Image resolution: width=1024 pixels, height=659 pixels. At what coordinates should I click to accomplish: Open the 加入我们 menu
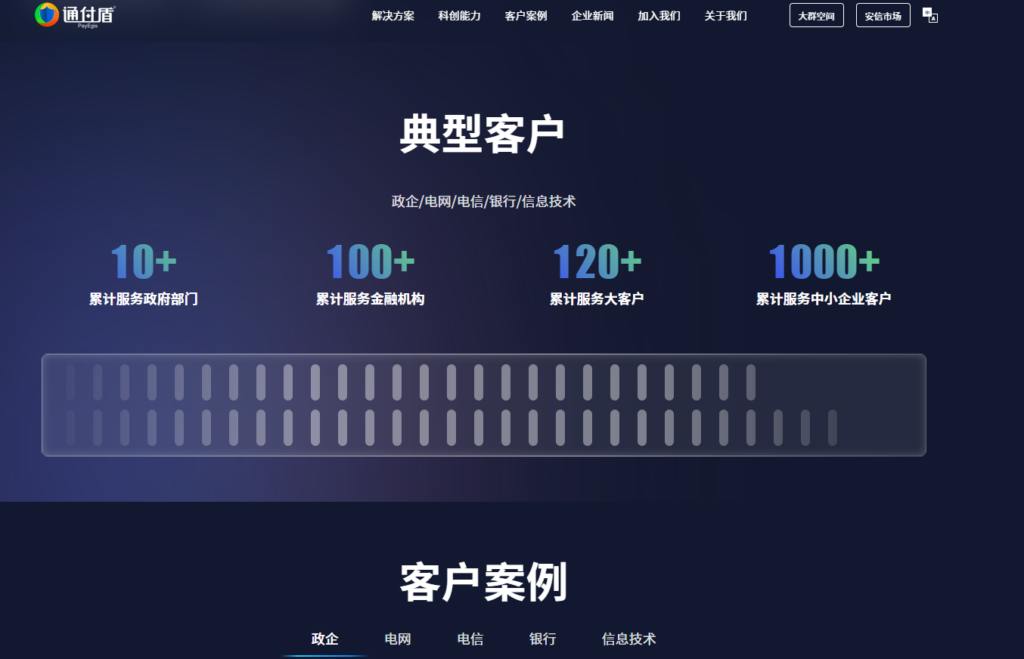(657, 16)
